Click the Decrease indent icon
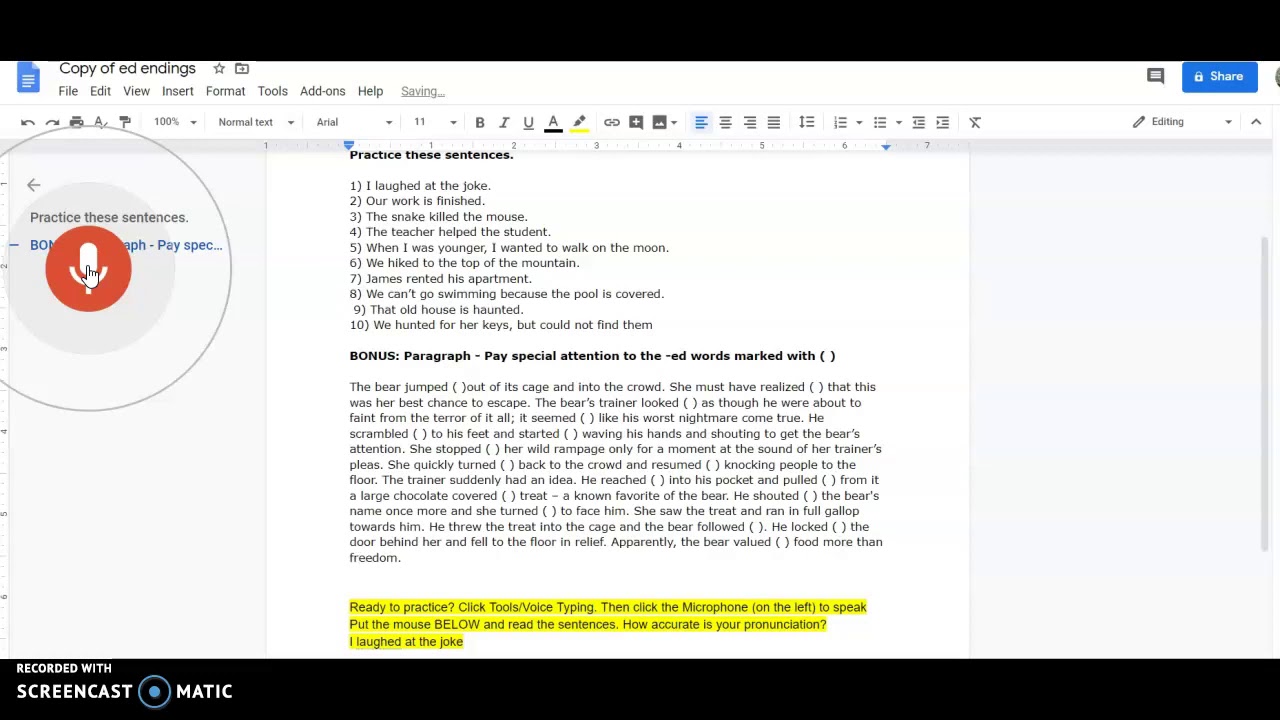This screenshot has height=720, width=1280. [x=918, y=122]
